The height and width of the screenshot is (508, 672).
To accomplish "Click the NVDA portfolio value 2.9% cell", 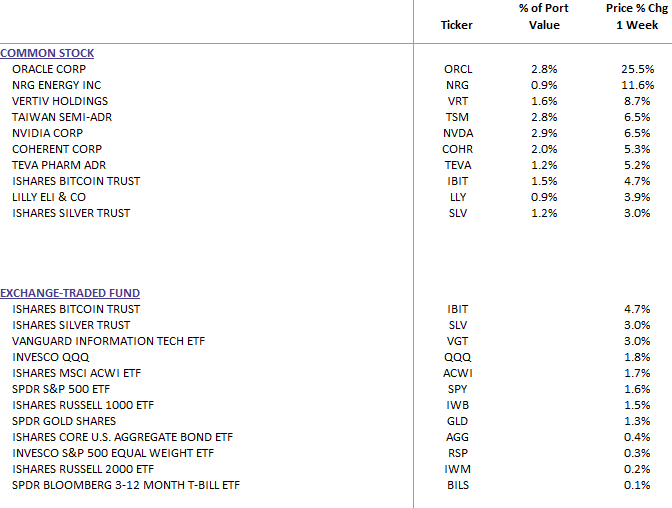I will pos(544,133).
